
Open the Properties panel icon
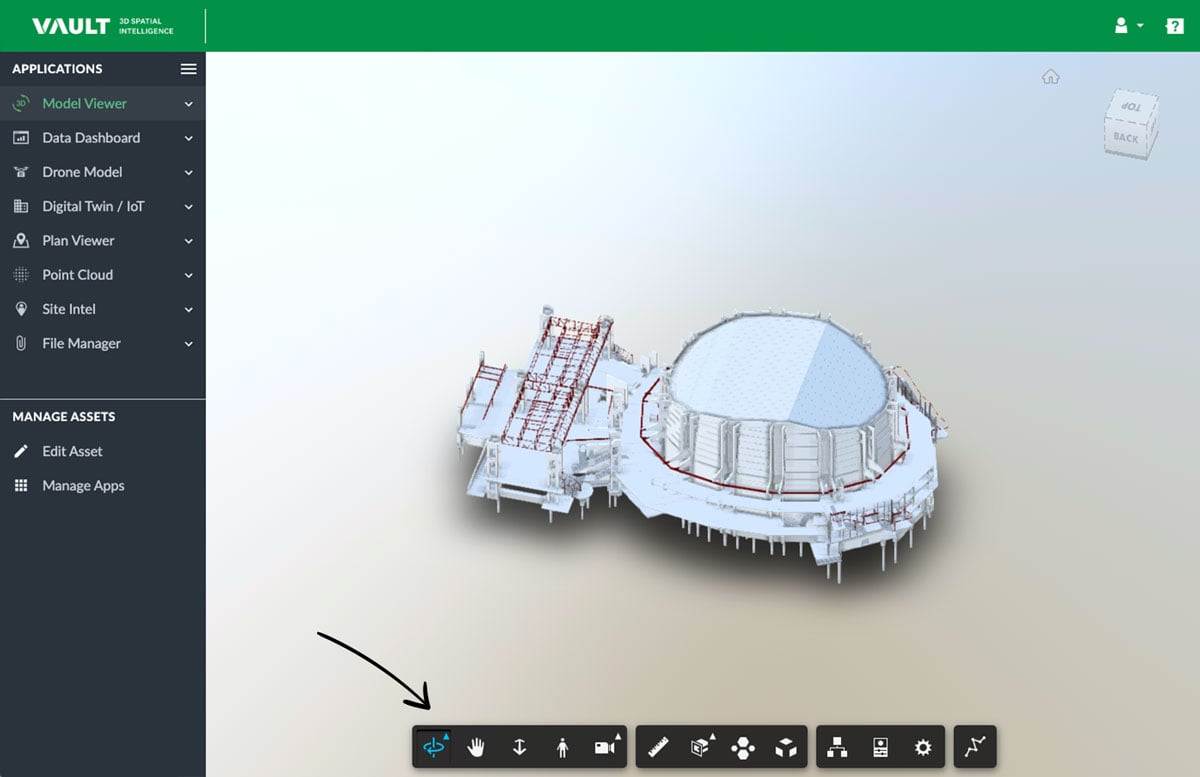880,747
